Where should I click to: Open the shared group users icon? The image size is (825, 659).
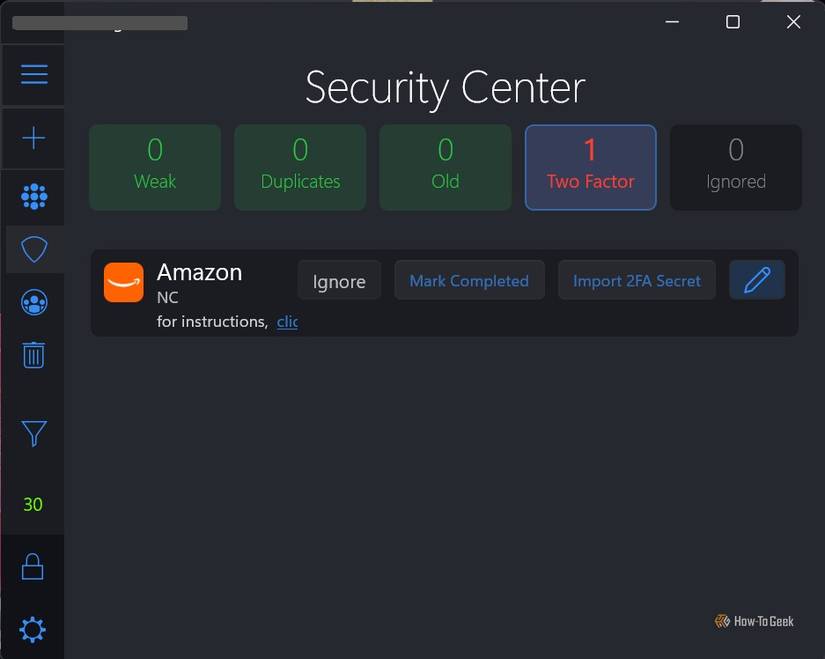tap(34, 302)
